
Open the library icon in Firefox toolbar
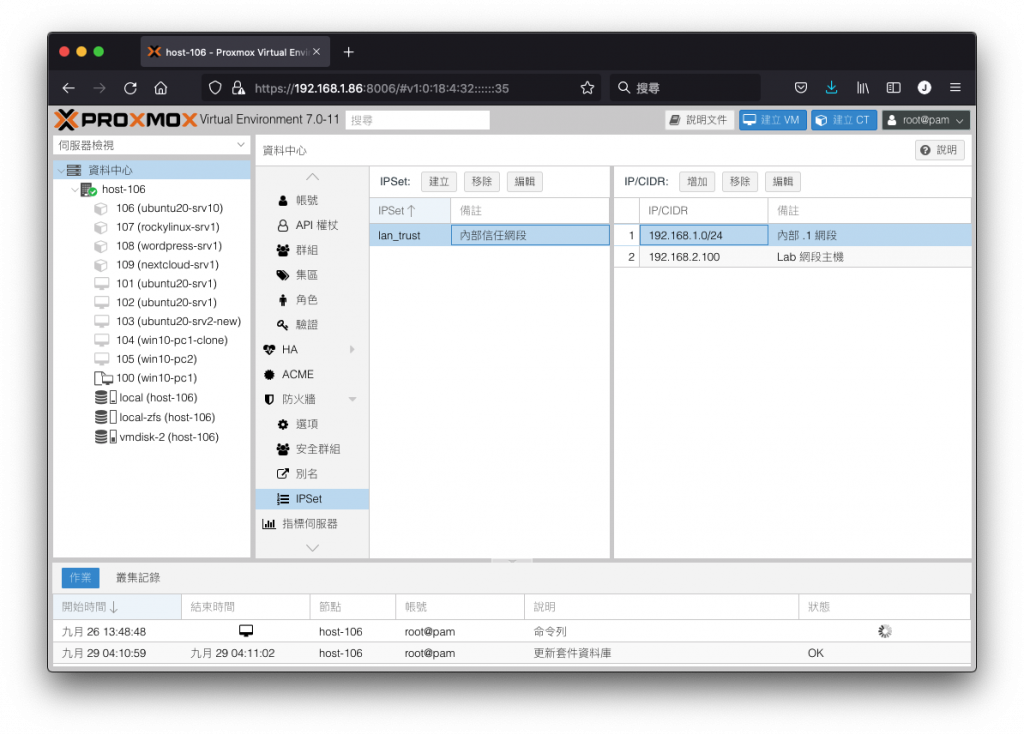pos(863,88)
